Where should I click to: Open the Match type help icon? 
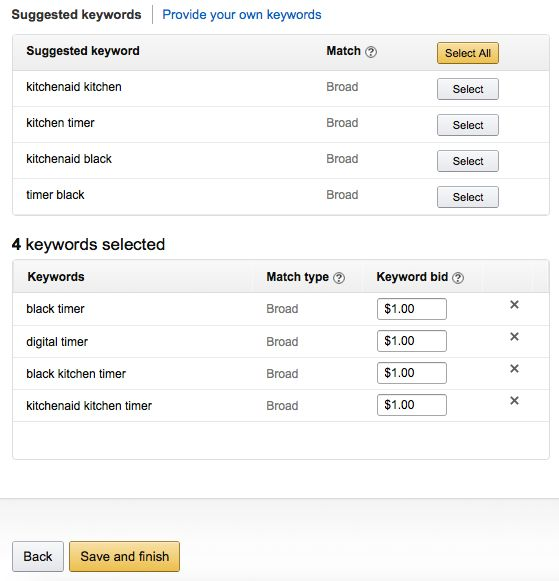[339, 278]
